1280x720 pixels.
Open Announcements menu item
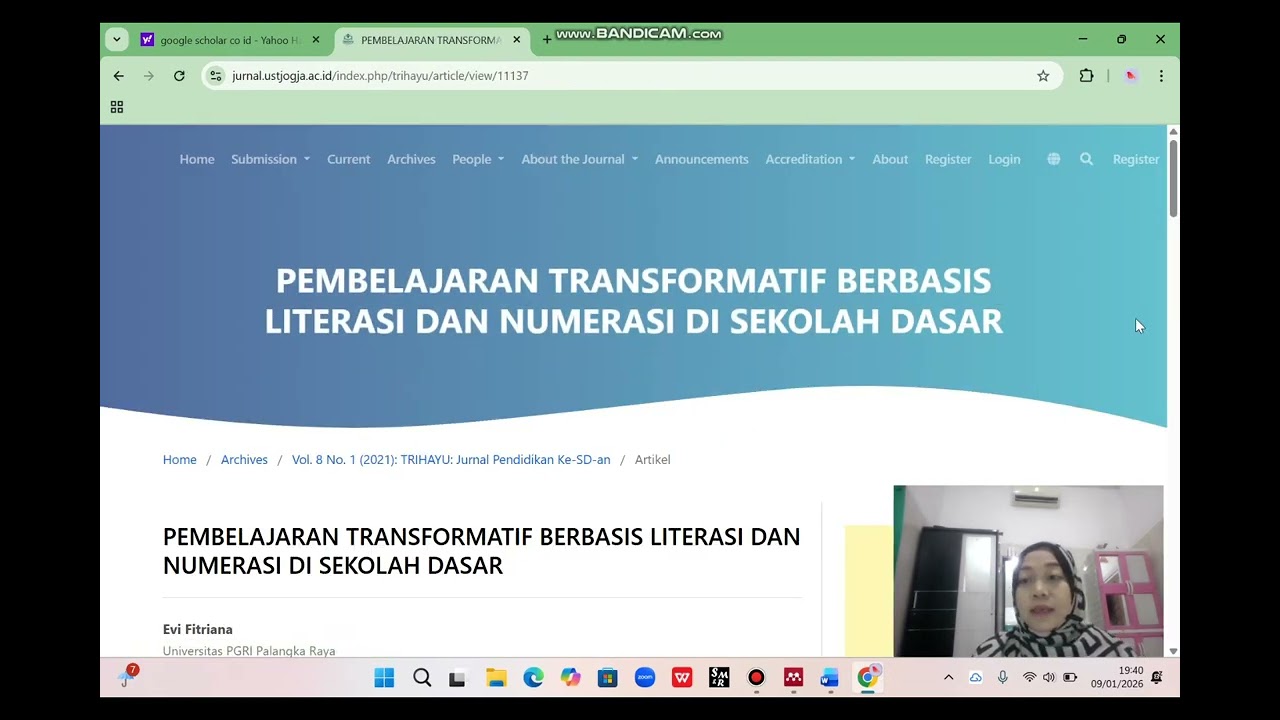[701, 159]
